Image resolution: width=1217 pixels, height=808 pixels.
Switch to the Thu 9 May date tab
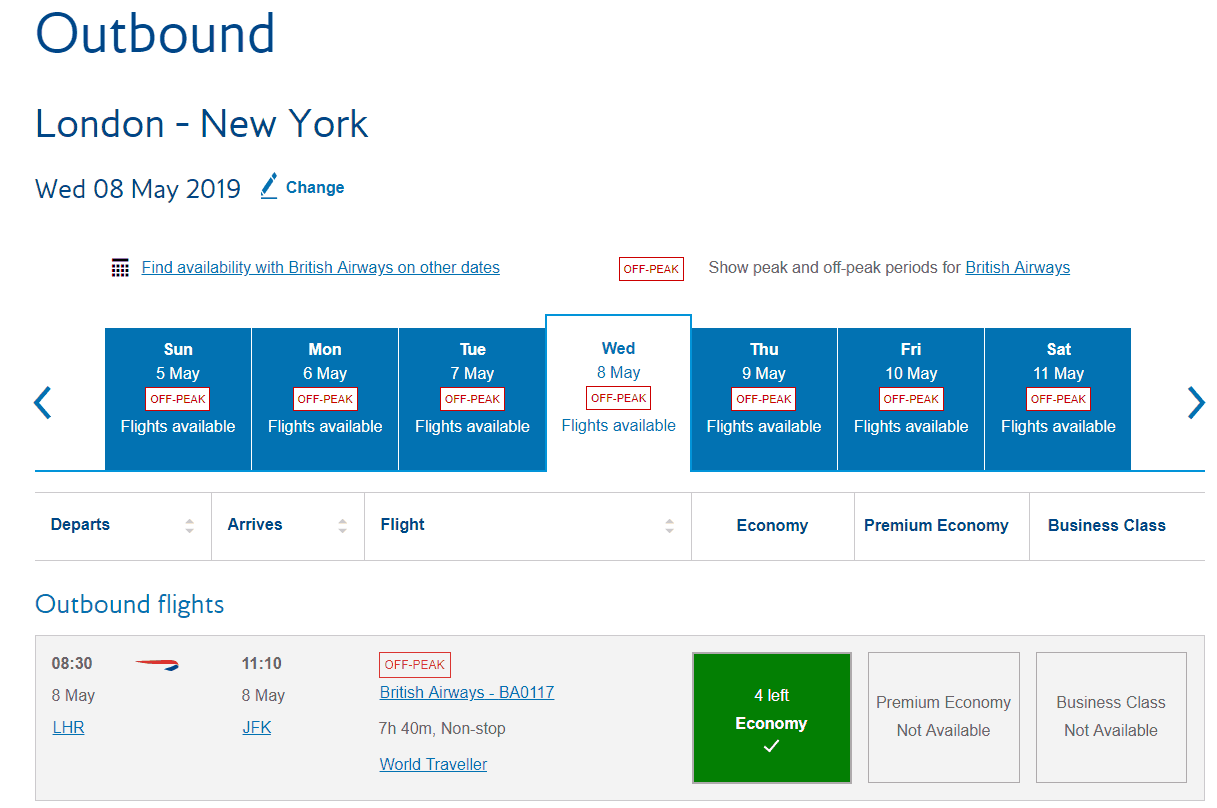(763, 398)
